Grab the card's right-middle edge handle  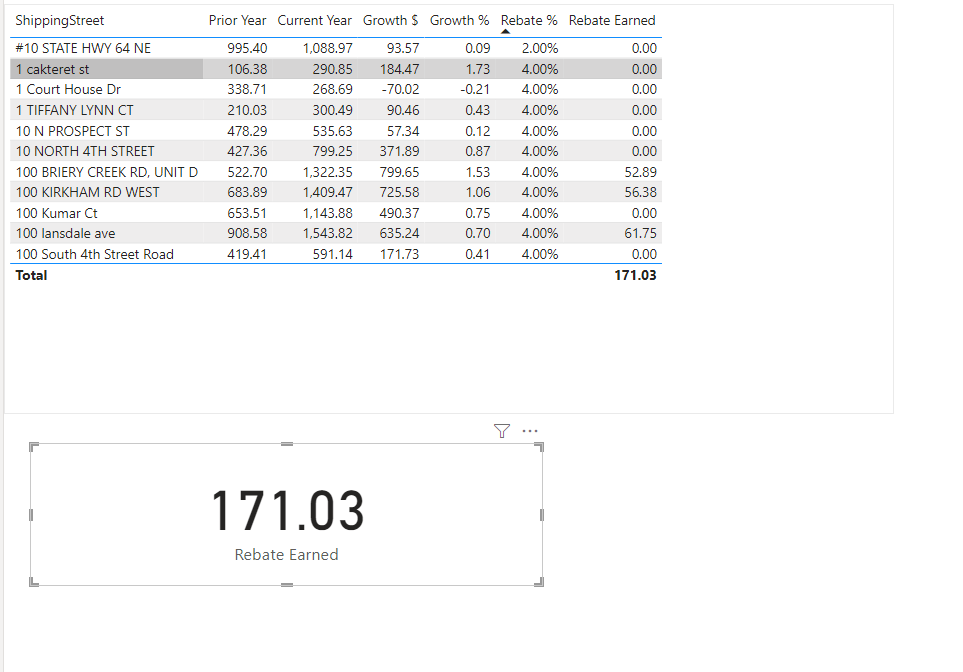[542, 515]
